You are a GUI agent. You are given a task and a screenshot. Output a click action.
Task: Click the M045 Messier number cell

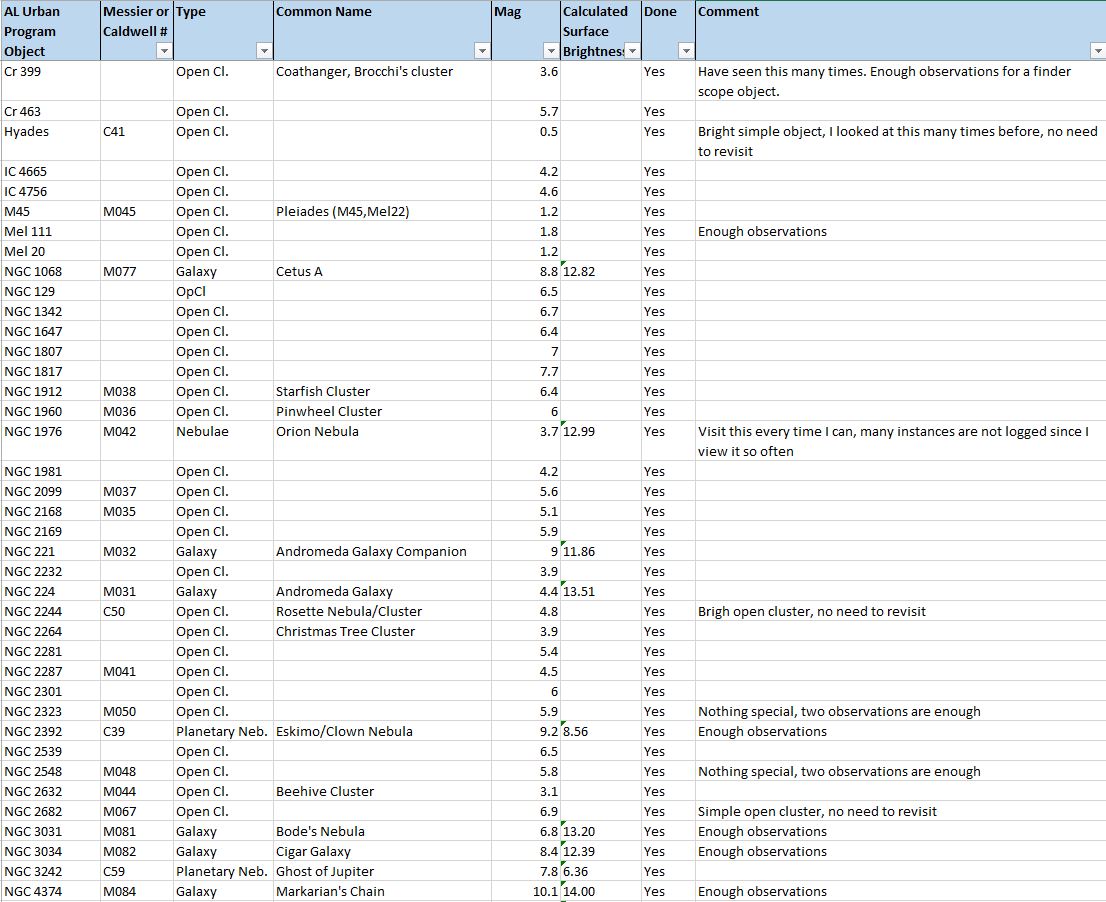point(136,212)
